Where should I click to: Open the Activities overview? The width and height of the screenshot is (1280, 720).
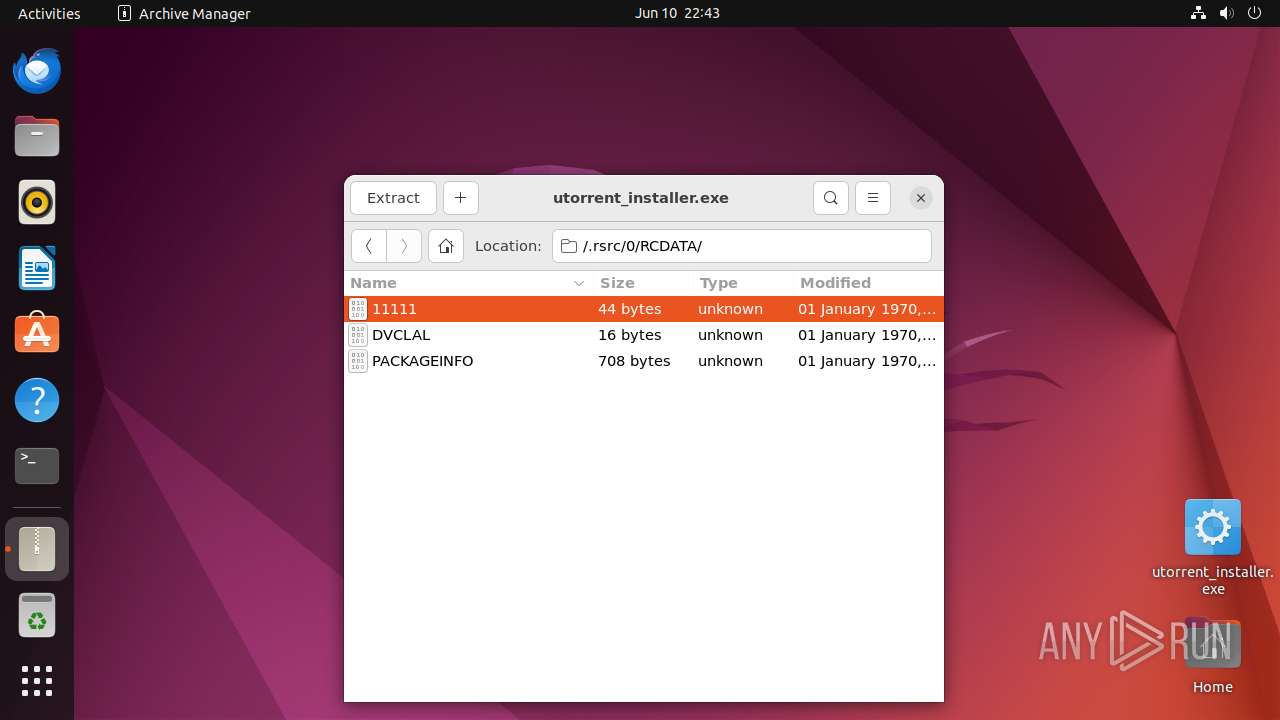click(49, 13)
